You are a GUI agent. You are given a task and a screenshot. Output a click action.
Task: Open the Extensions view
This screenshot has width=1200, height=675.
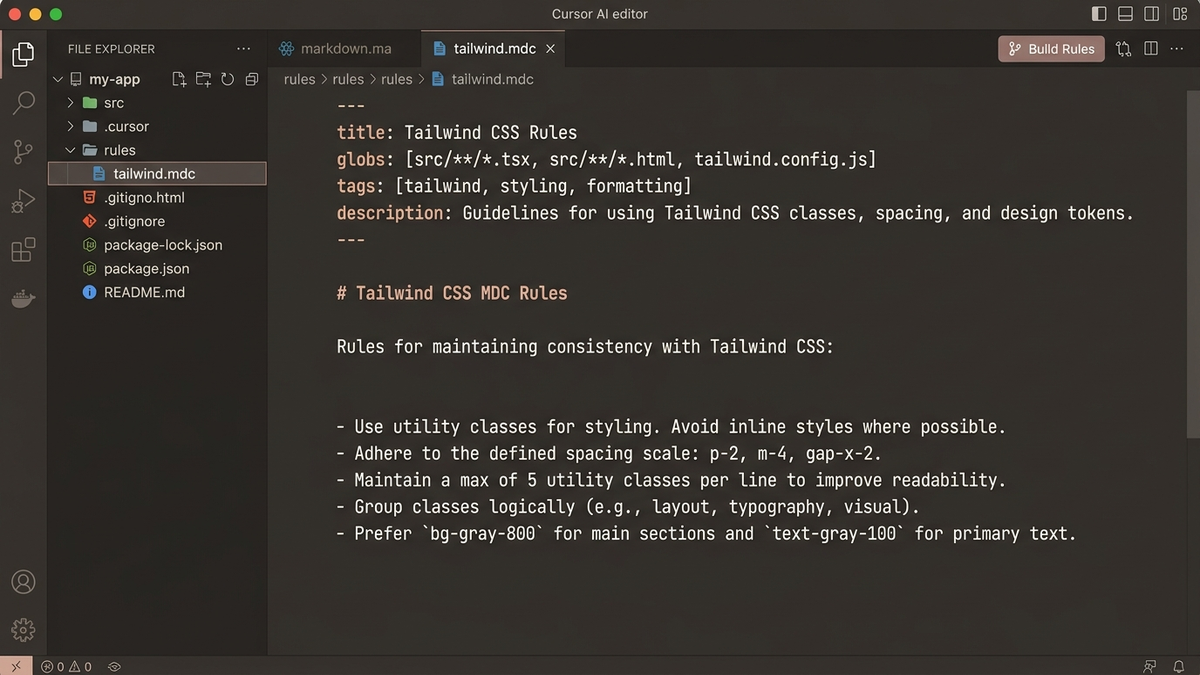23,250
